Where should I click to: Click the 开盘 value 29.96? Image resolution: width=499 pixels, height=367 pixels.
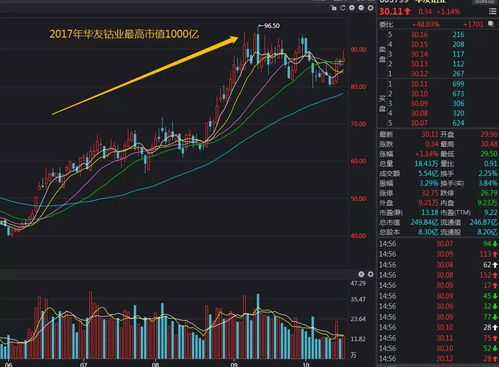[x=489, y=134]
